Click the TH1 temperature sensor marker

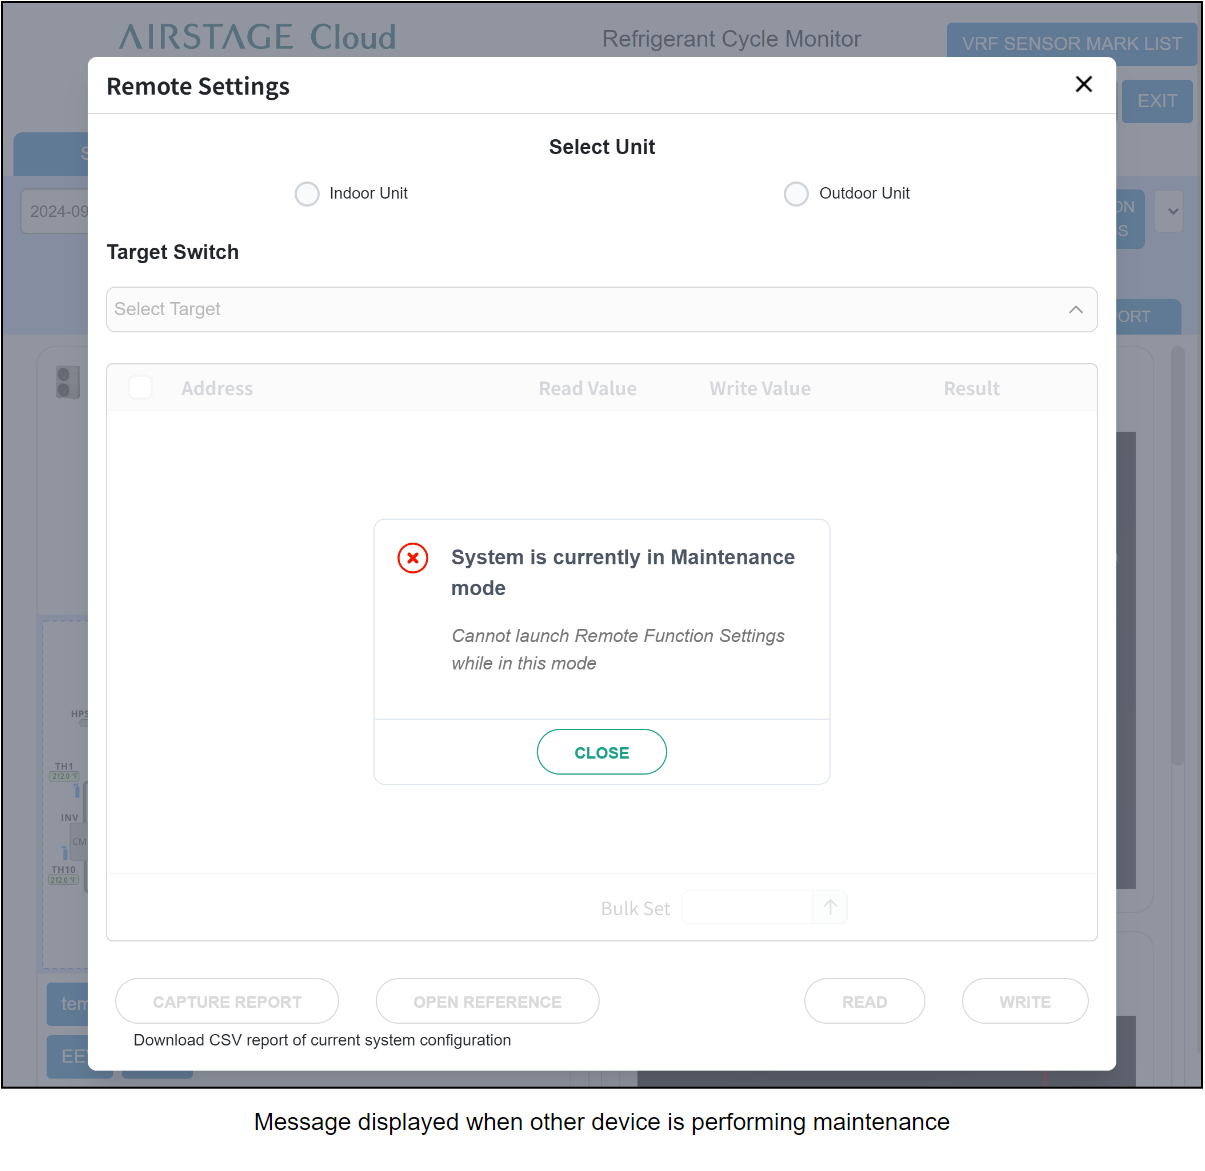click(x=64, y=771)
